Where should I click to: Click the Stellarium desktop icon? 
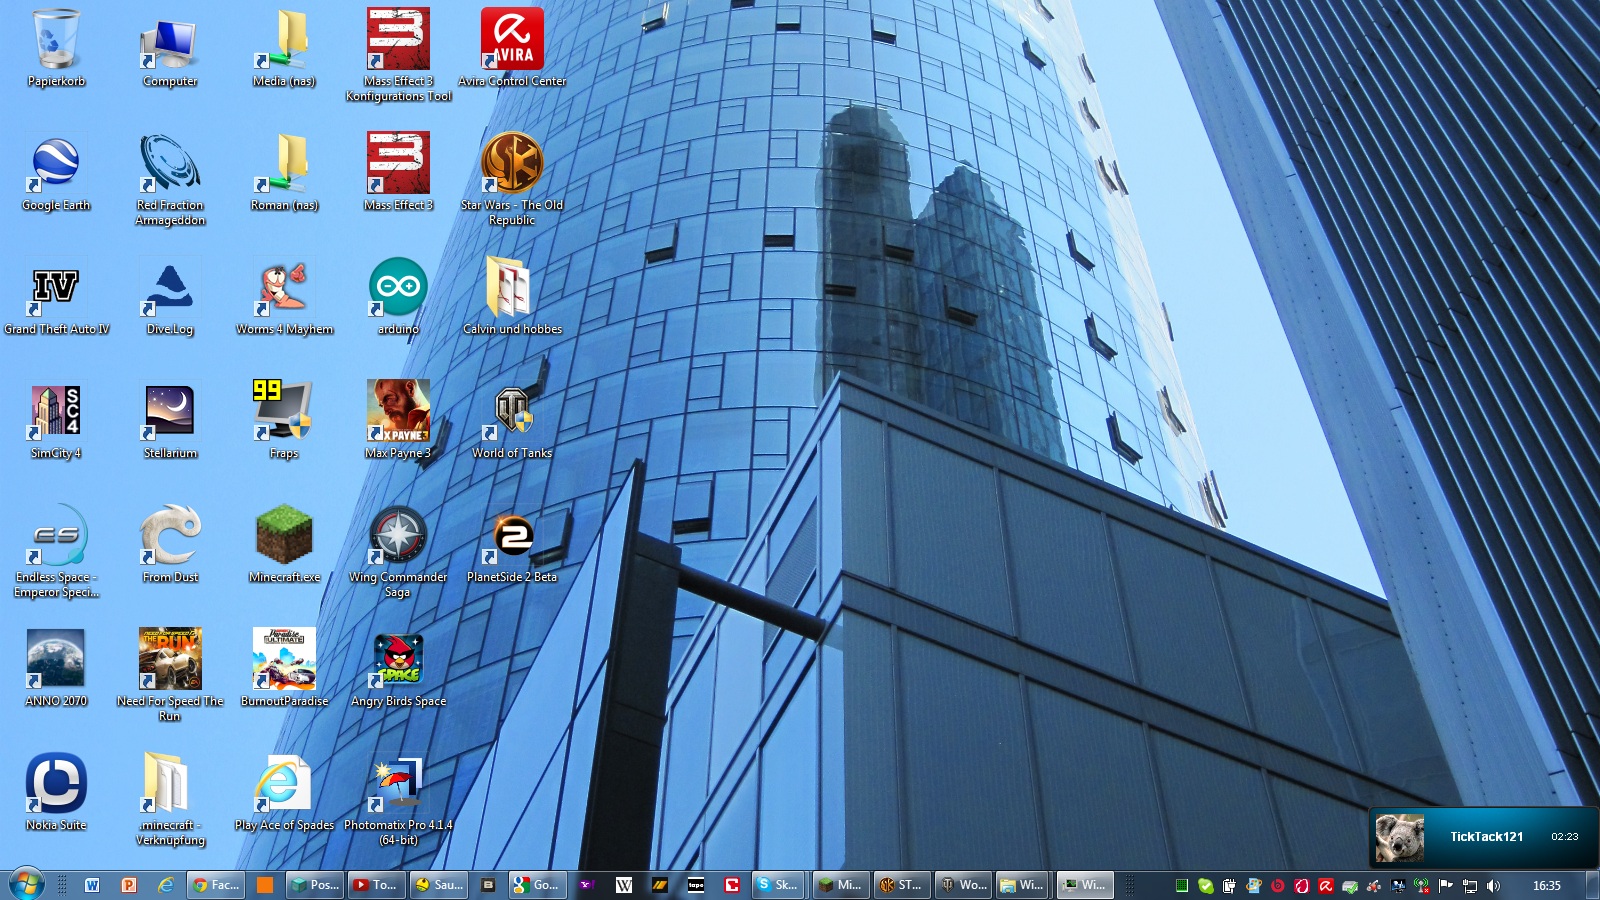[170, 413]
